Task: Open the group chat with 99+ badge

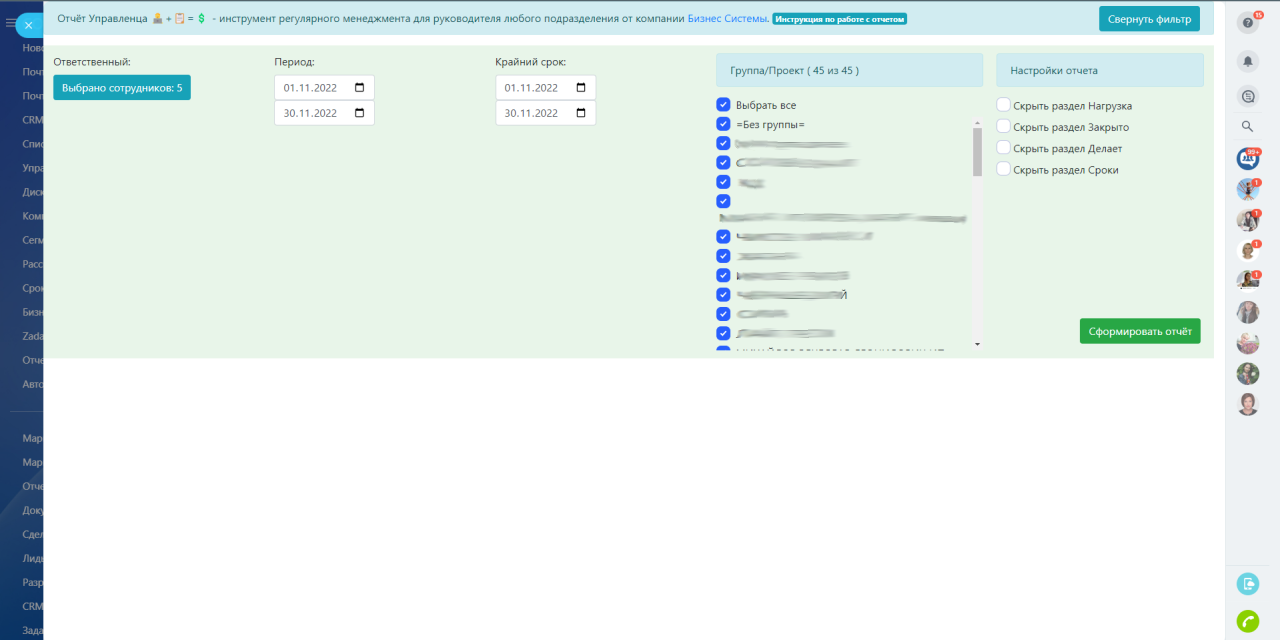Action: (x=1248, y=159)
